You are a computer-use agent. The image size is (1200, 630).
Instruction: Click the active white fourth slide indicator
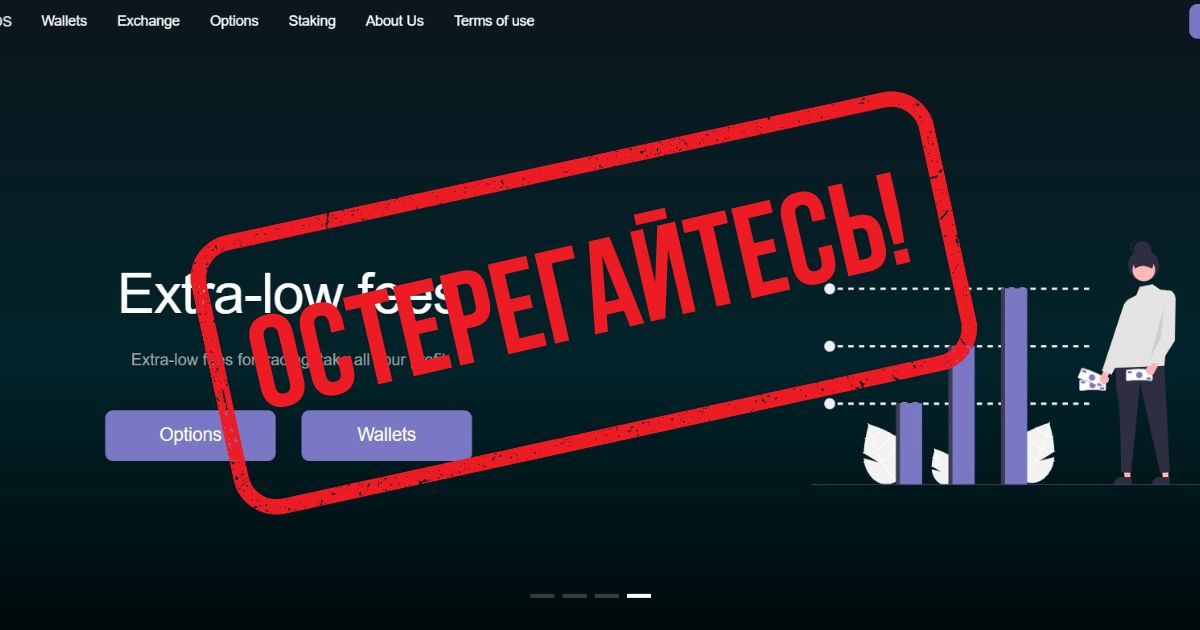coord(639,595)
